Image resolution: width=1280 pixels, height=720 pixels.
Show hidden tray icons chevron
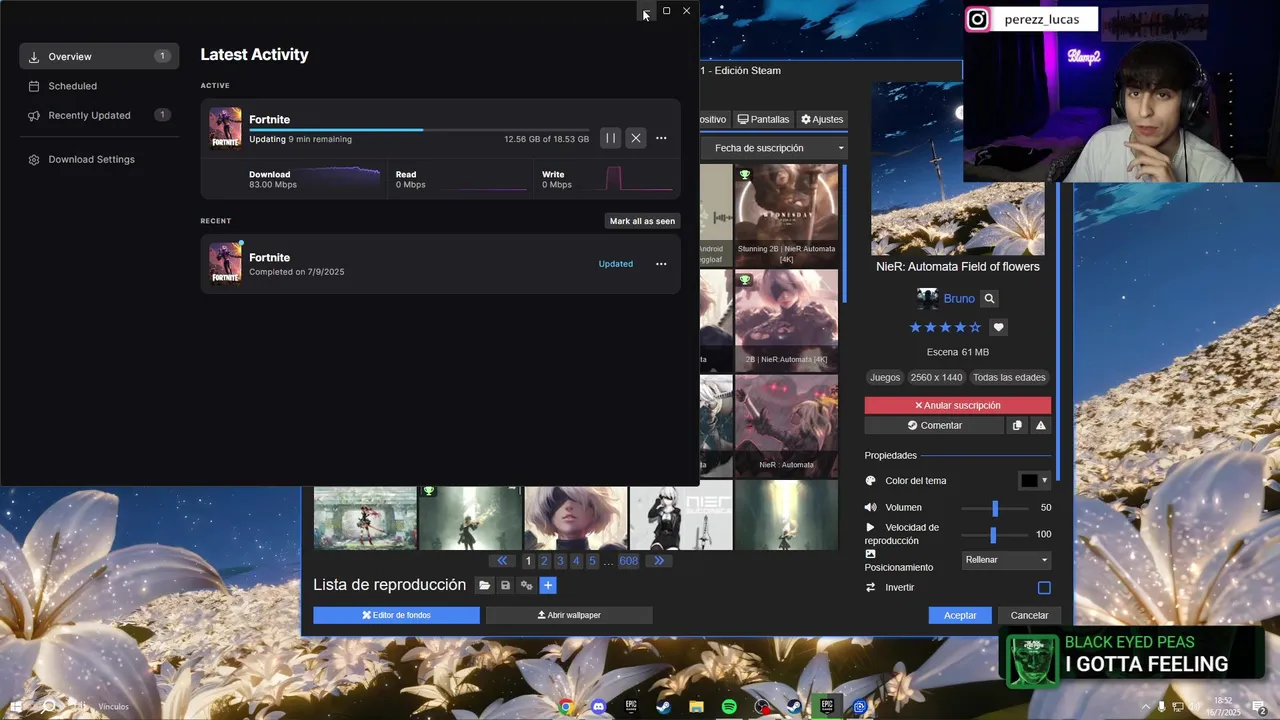click(x=1145, y=707)
